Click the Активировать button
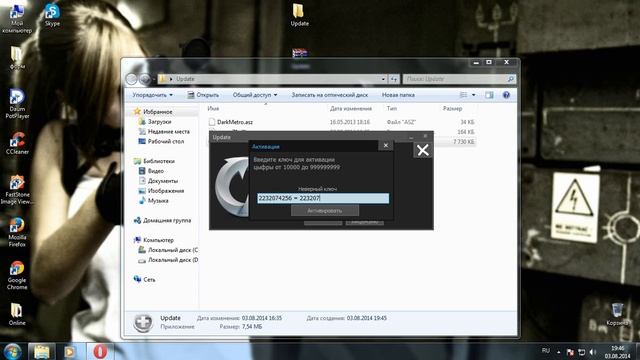Screen dimensions: 640x360 (325, 211)
